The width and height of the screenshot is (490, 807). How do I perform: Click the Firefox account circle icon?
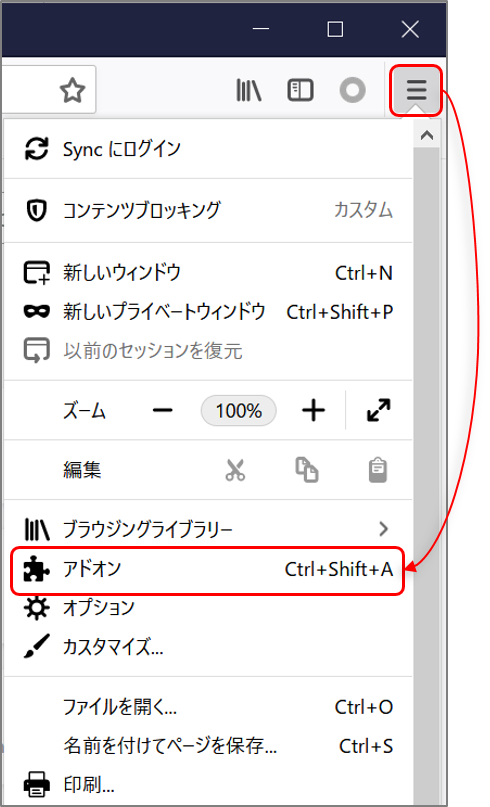(x=353, y=90)
